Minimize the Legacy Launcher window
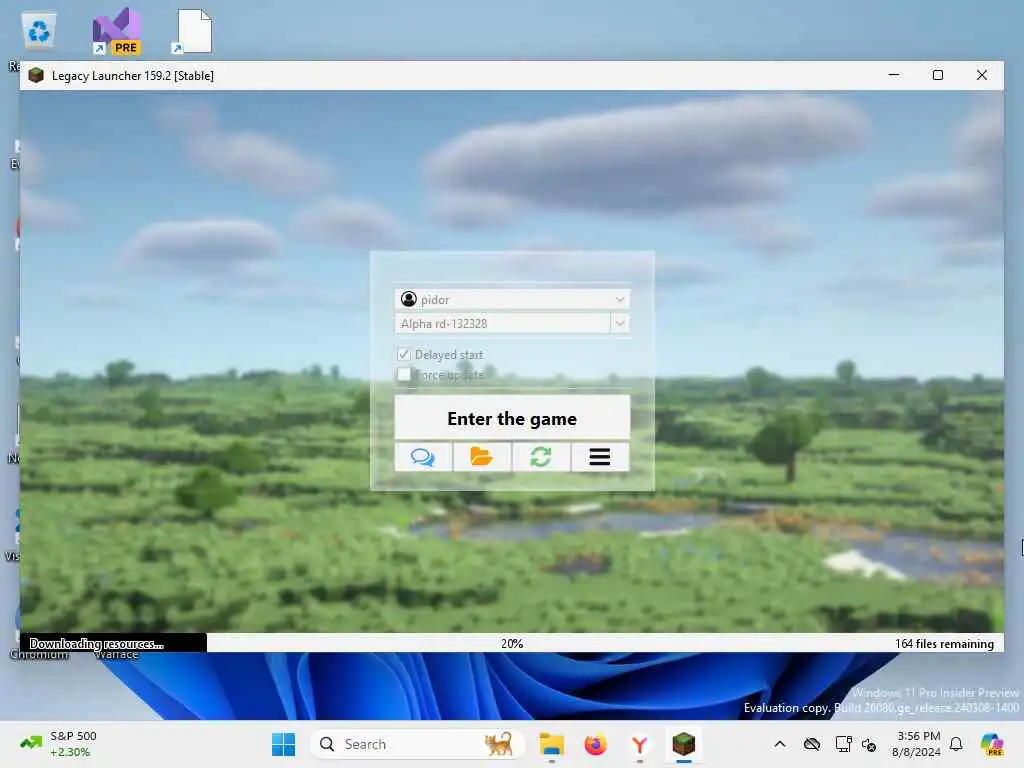The width and height of the screenshot is (1024, 768). click(x=894, y=75)
